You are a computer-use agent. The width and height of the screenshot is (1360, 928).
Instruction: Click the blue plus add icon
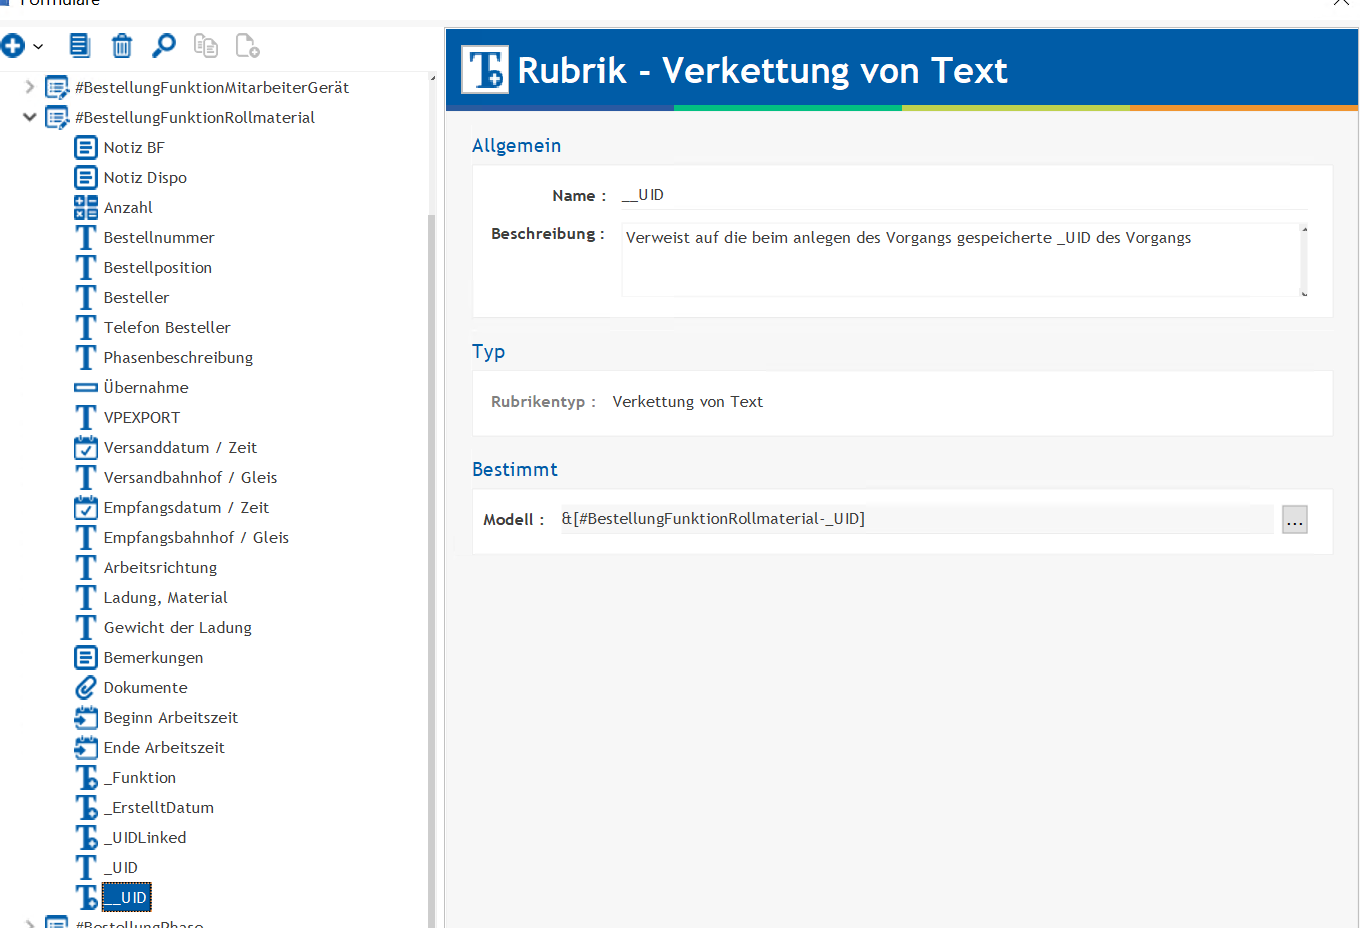(x=12, y=46)
